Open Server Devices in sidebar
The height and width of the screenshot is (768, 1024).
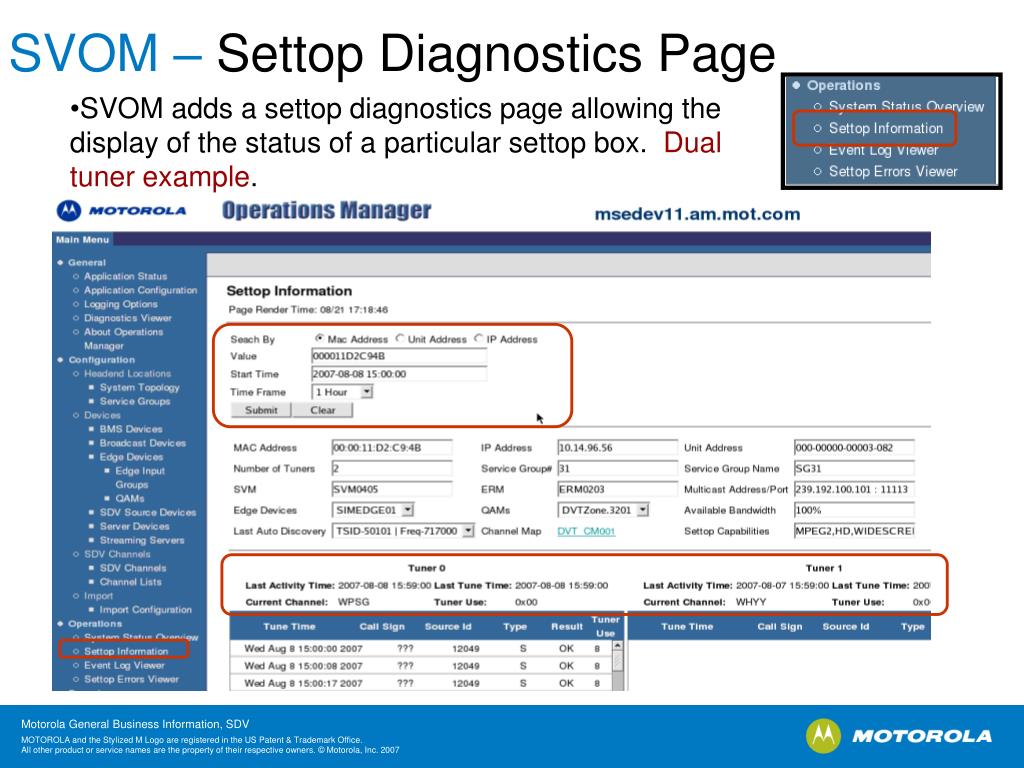click(135, 526)
